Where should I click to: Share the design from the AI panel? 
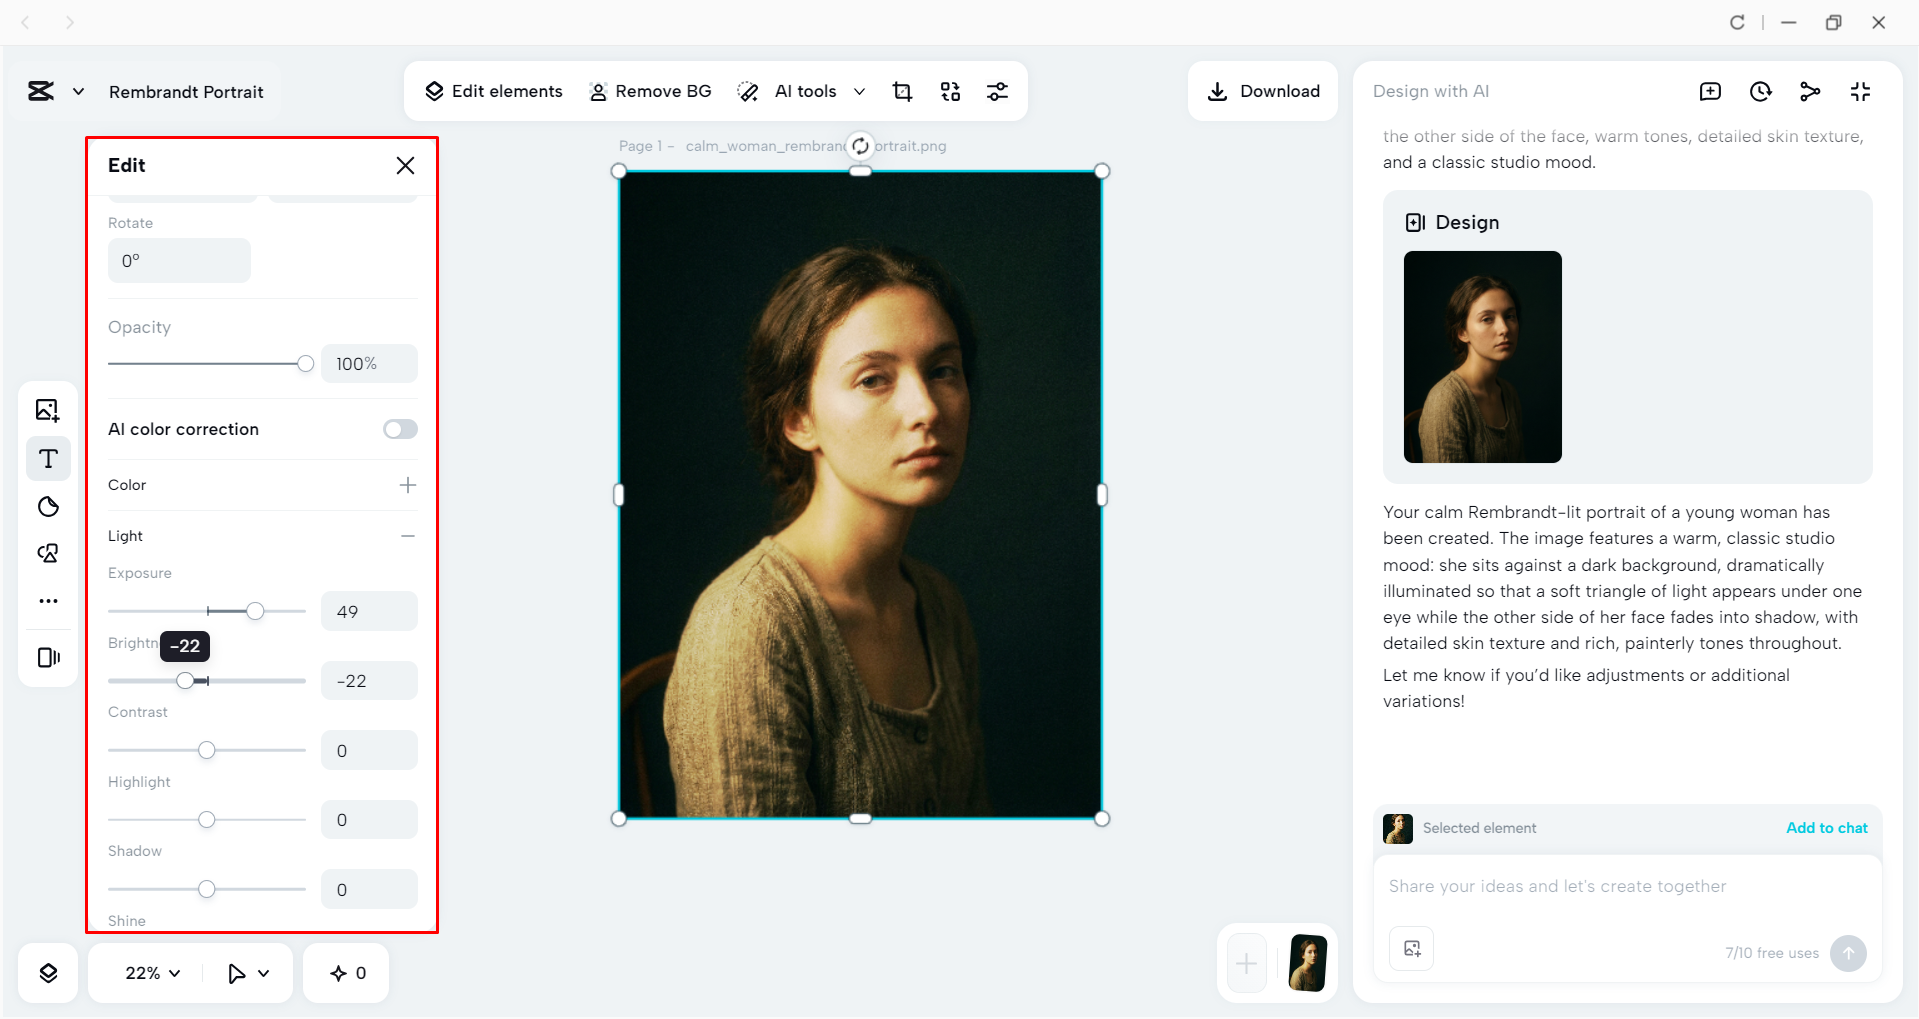tap(1810, 91)
